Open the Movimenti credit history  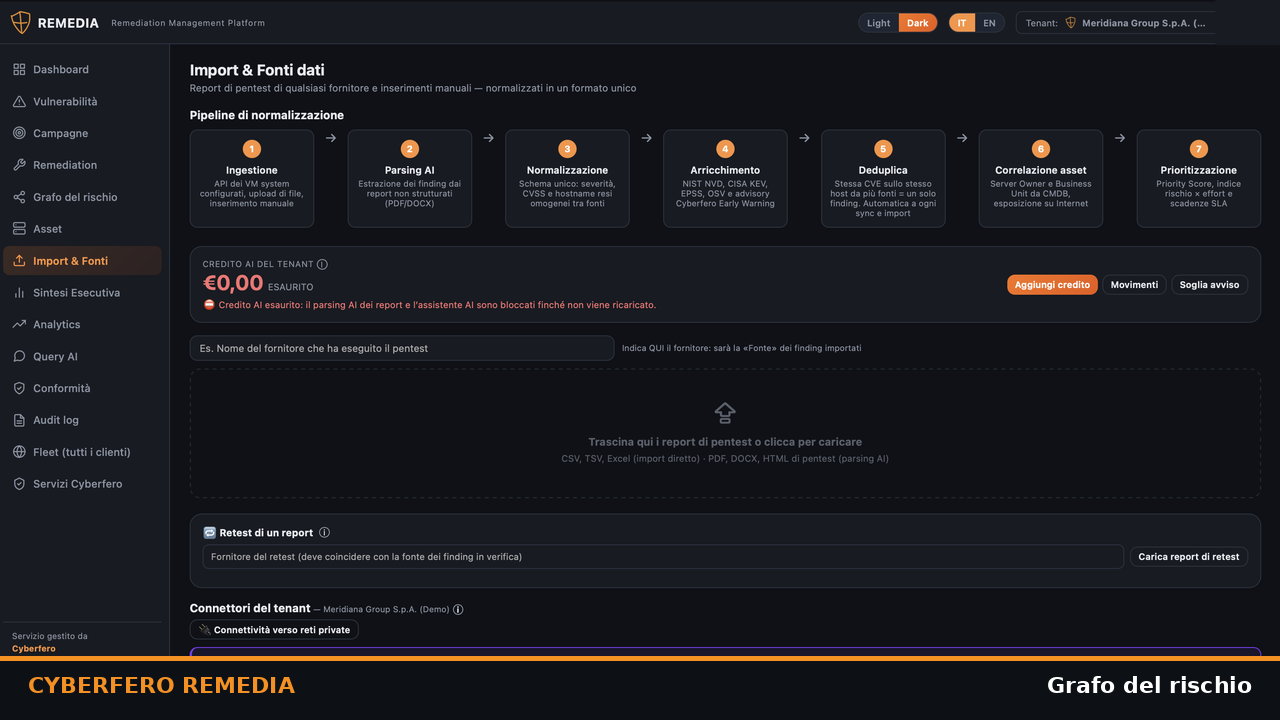(1134, 285)
